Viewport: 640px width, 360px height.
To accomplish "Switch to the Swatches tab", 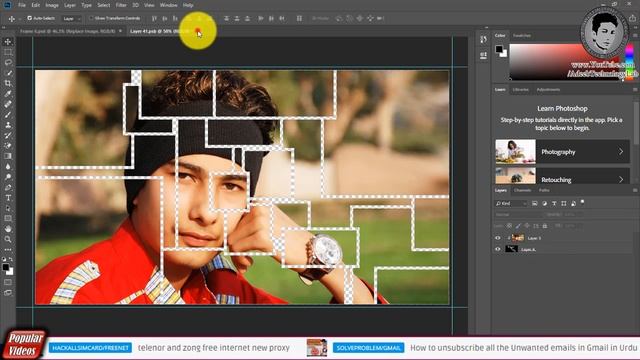I will point(522,36).
